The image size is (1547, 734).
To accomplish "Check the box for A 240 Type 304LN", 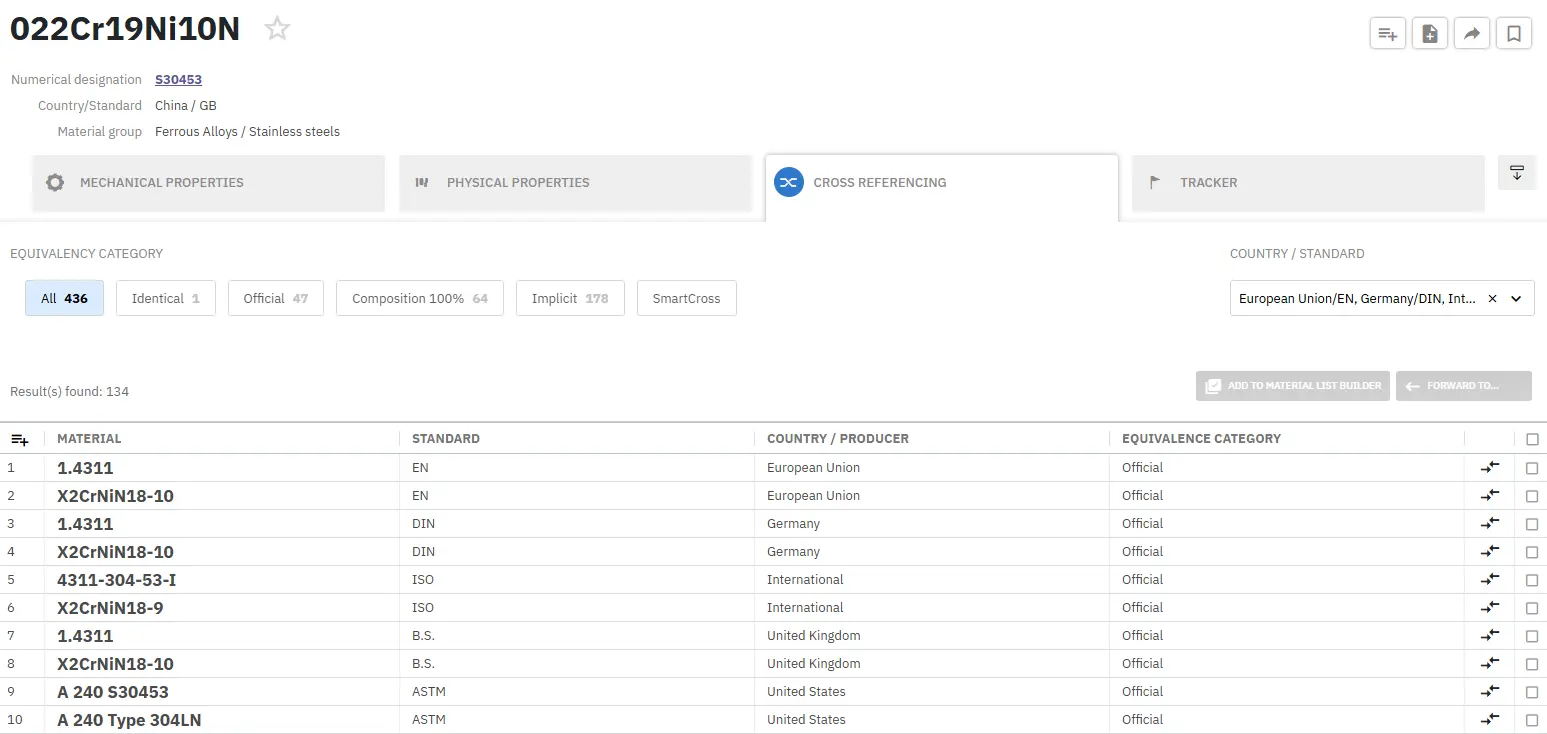I will (x=1532, y=720).
